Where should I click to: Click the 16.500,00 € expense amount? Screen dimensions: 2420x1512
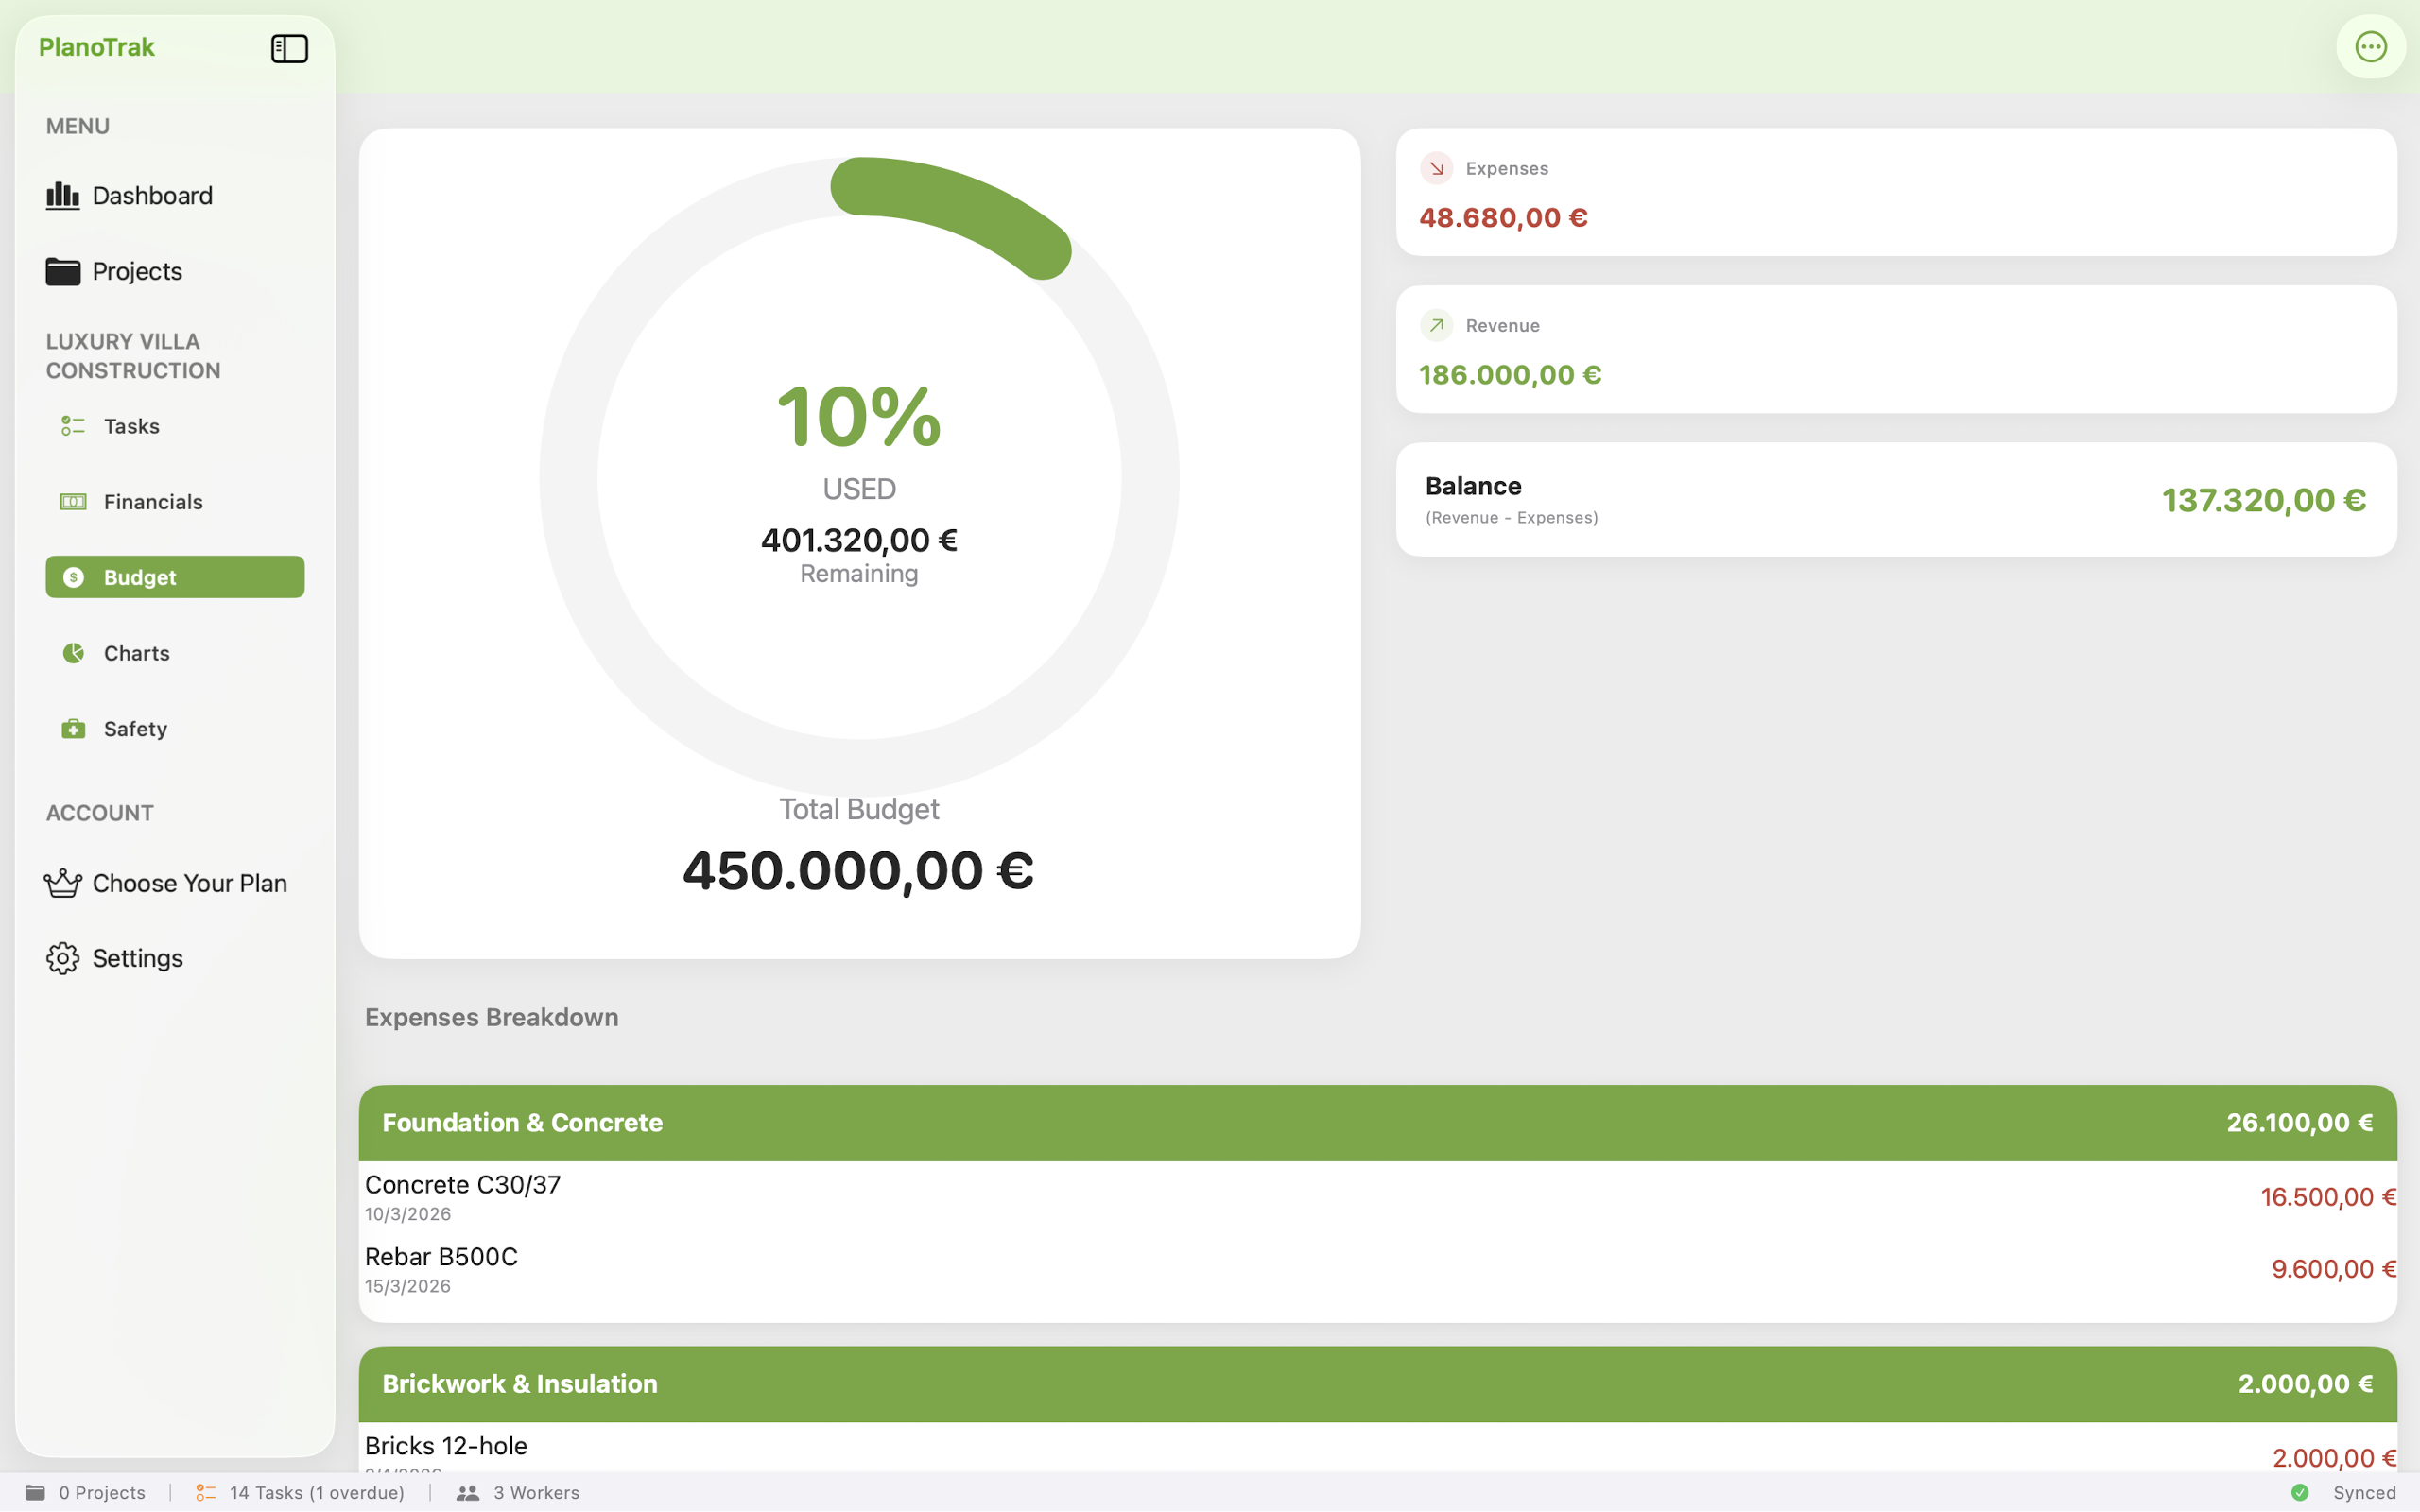point(2328,1197)
